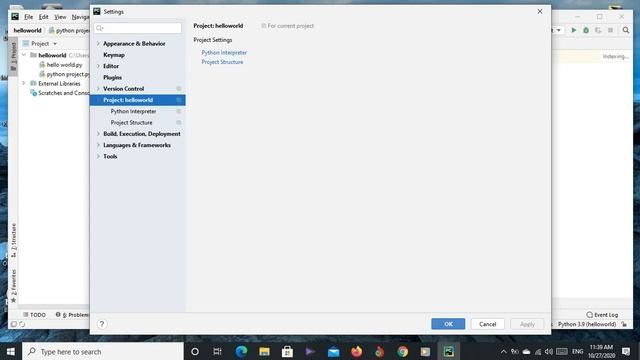Click Run with Coverage icon in toolbar
640x360 pixels.
click(598, 30)
